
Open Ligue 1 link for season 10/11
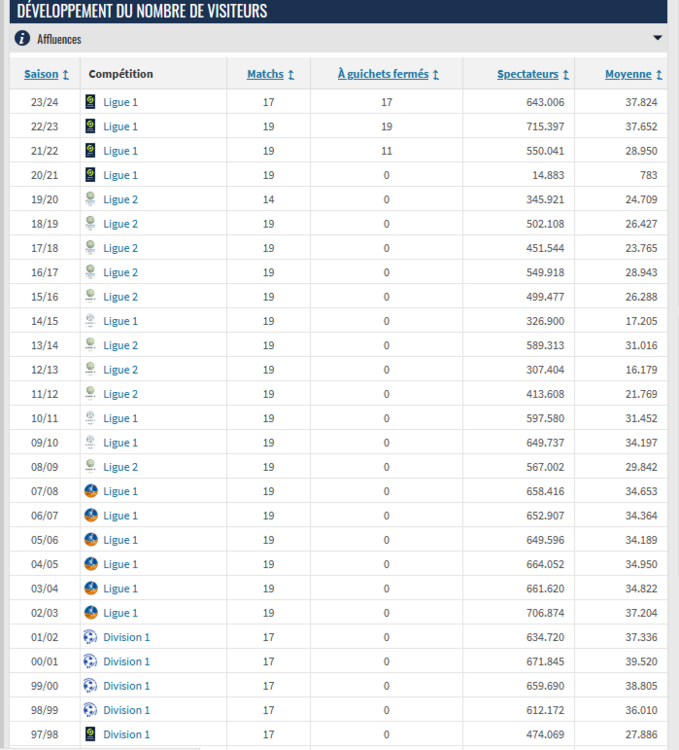coord(120,418)
